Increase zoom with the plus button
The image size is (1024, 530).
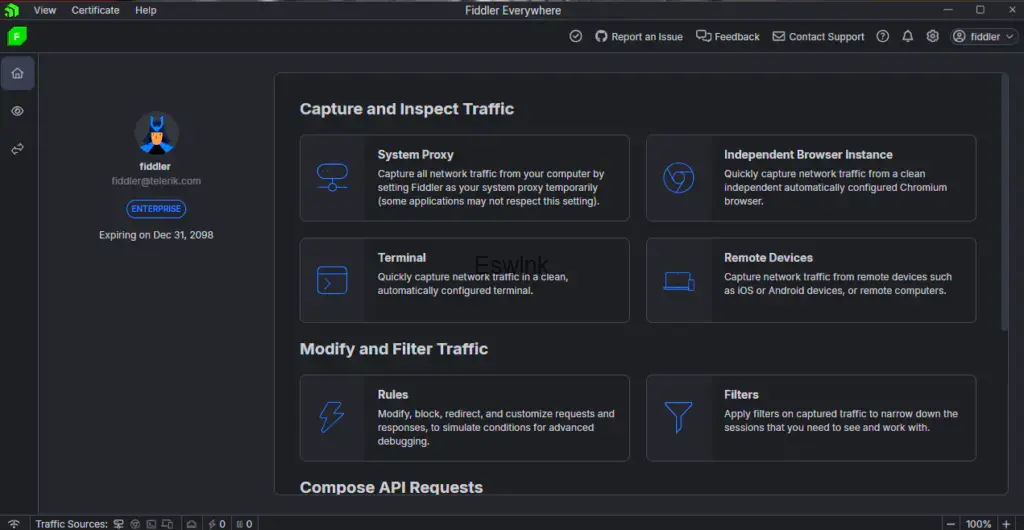tap(1007, 523)
